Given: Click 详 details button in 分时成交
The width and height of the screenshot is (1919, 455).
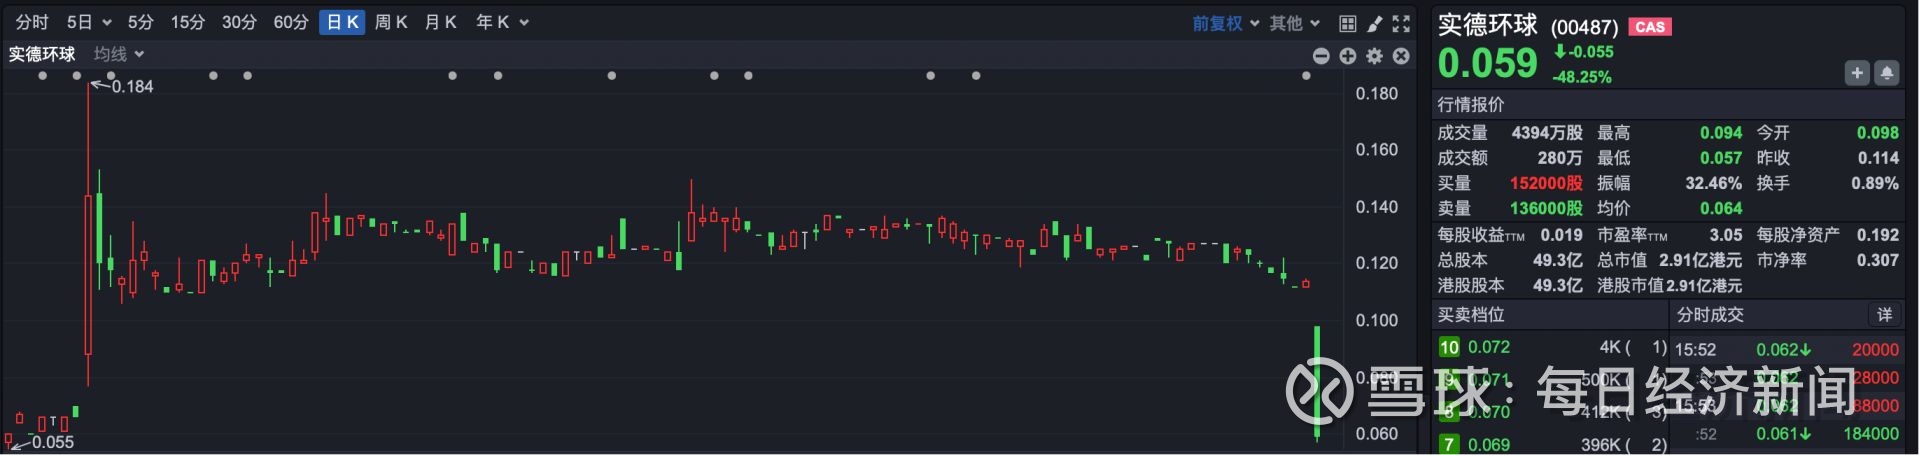Looking at the screenshot, I should (1884, 315).
